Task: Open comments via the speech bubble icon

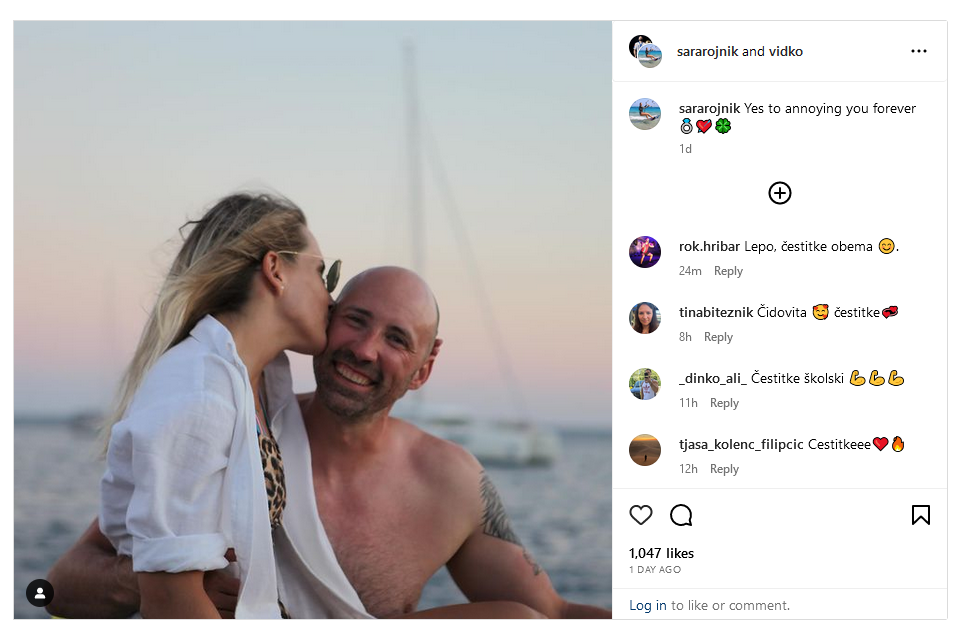Action: [681, 515]
